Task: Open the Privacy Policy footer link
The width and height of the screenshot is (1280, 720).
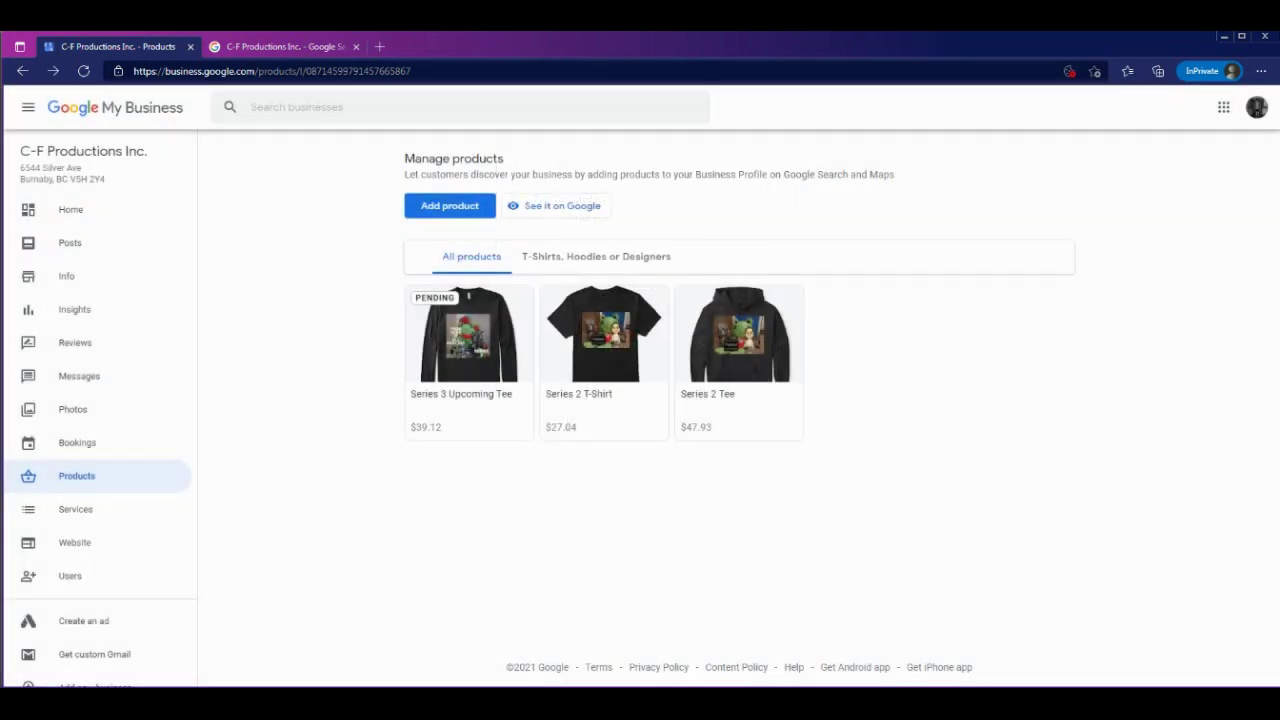Action: [x=658, y=667]
